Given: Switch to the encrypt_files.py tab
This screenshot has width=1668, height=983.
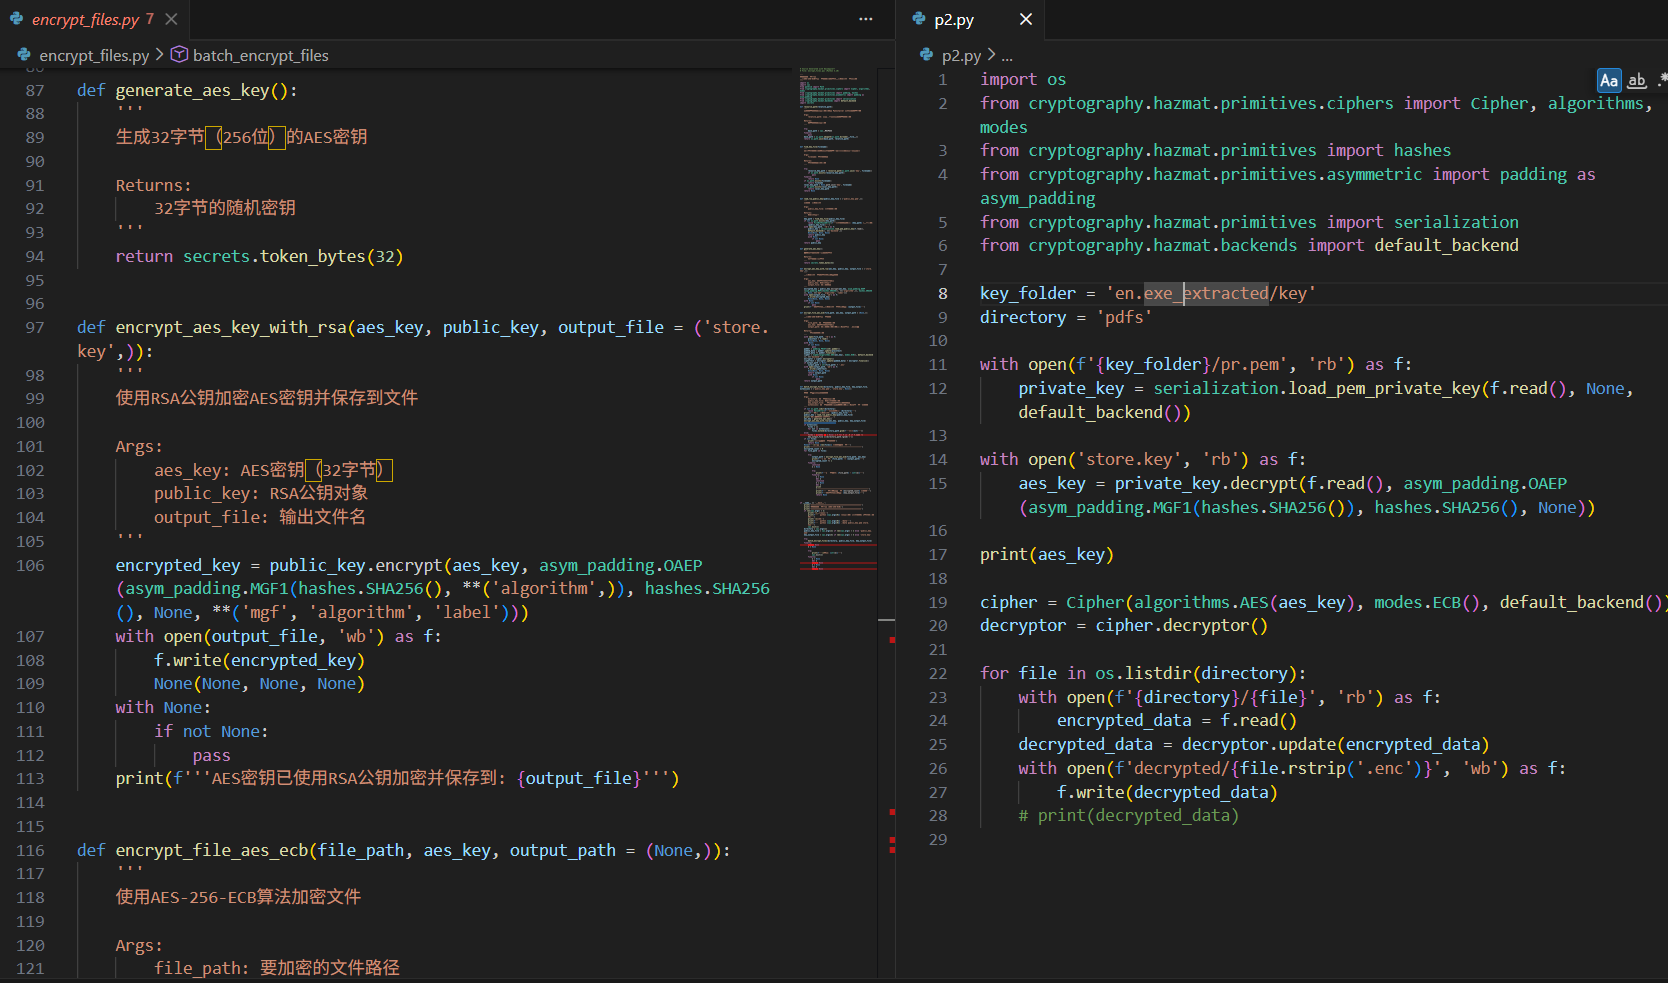Looking at the screenshot, I should pos(85,19).
